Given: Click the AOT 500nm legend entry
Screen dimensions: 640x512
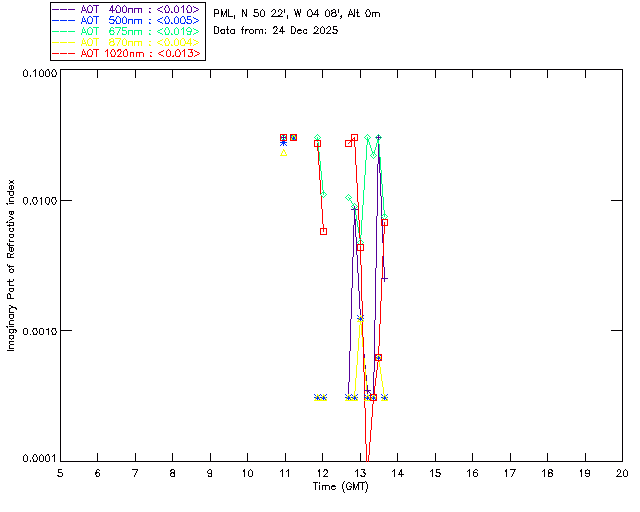Looking at the screenshot, I should [127, 20].
